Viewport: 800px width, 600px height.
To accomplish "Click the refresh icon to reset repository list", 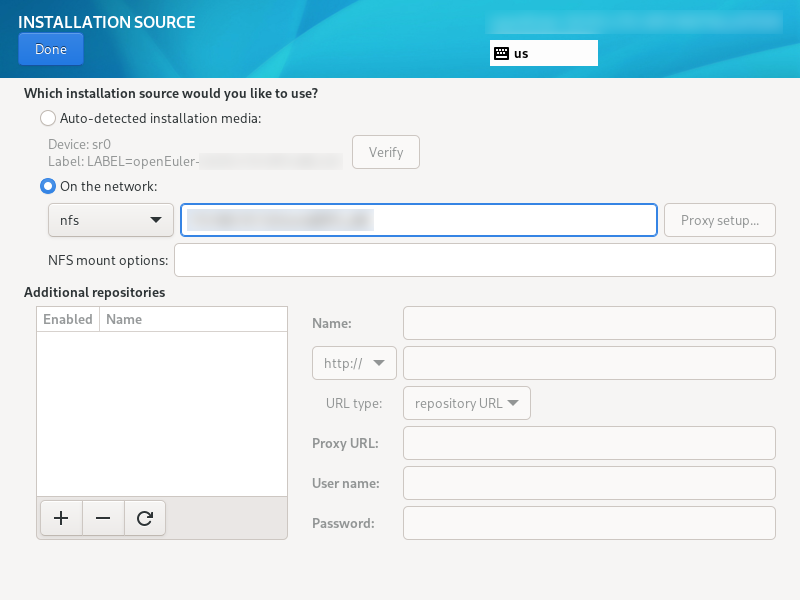I will 145,518.
